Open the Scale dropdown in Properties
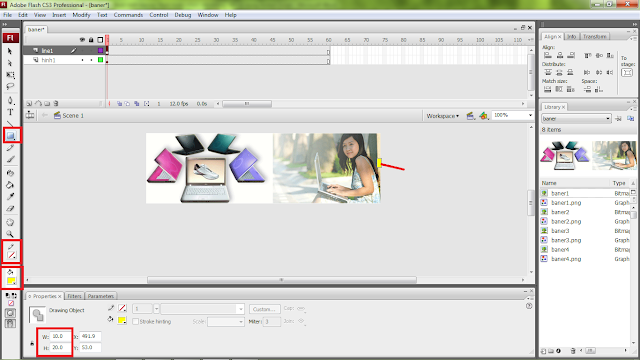The width and height of the screenshot is (640, 360). (x=226, y=322)
